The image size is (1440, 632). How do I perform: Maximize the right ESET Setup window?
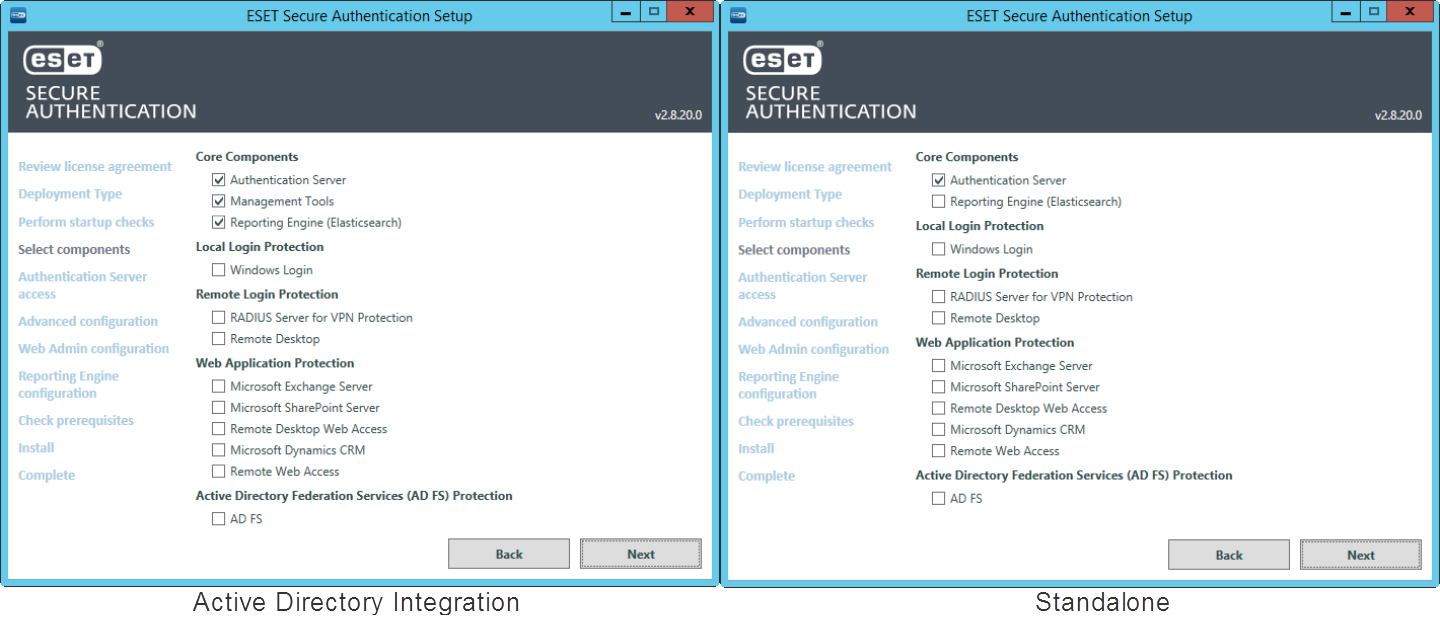(x=1374, y=12)
